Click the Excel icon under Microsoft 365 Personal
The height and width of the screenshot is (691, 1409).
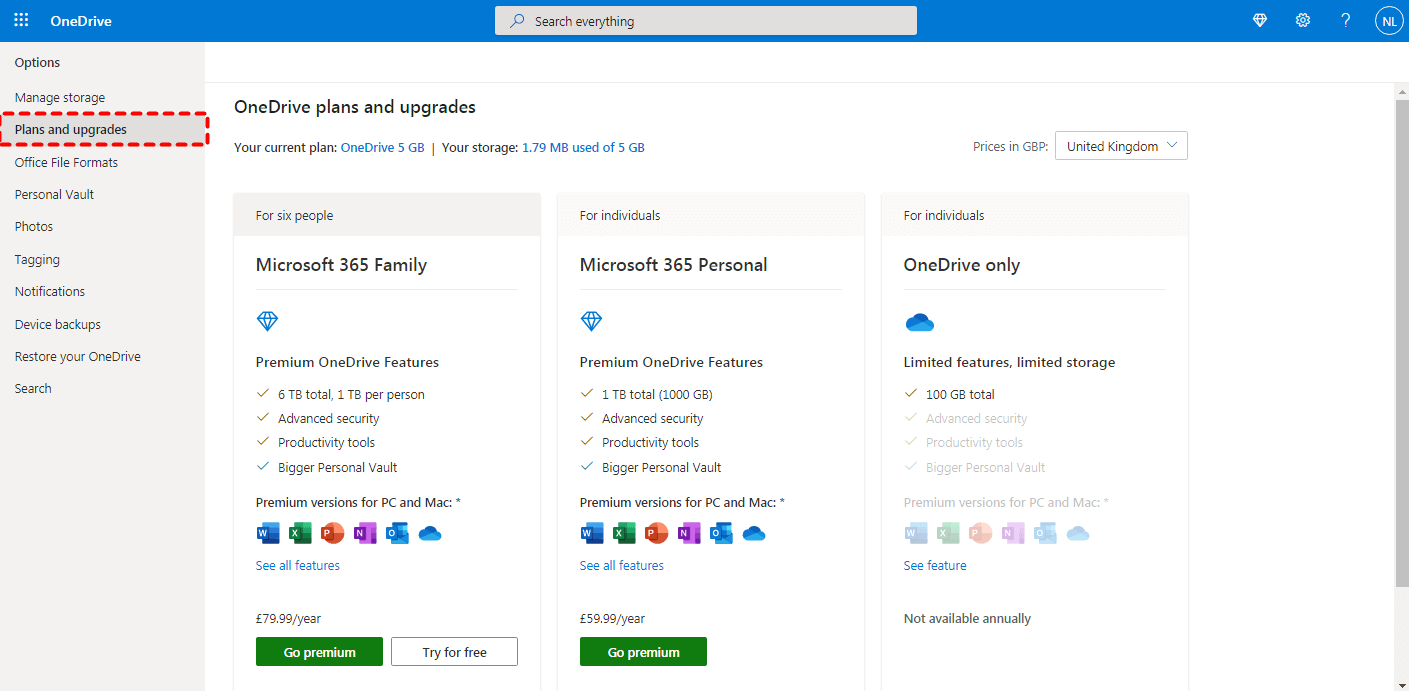pyautogui.click(x=624, y=533)
